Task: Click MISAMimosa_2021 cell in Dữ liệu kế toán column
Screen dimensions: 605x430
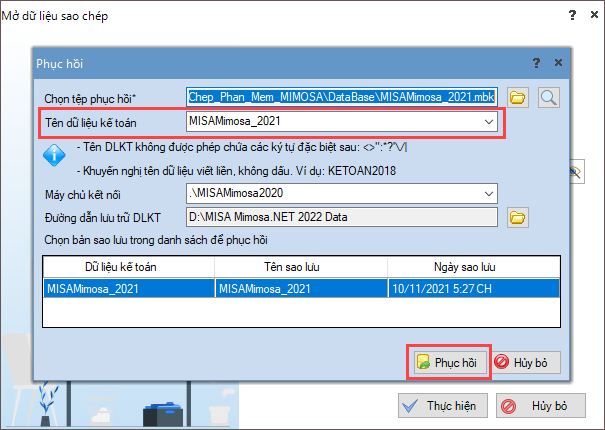Action: click(x=129, y=288)
